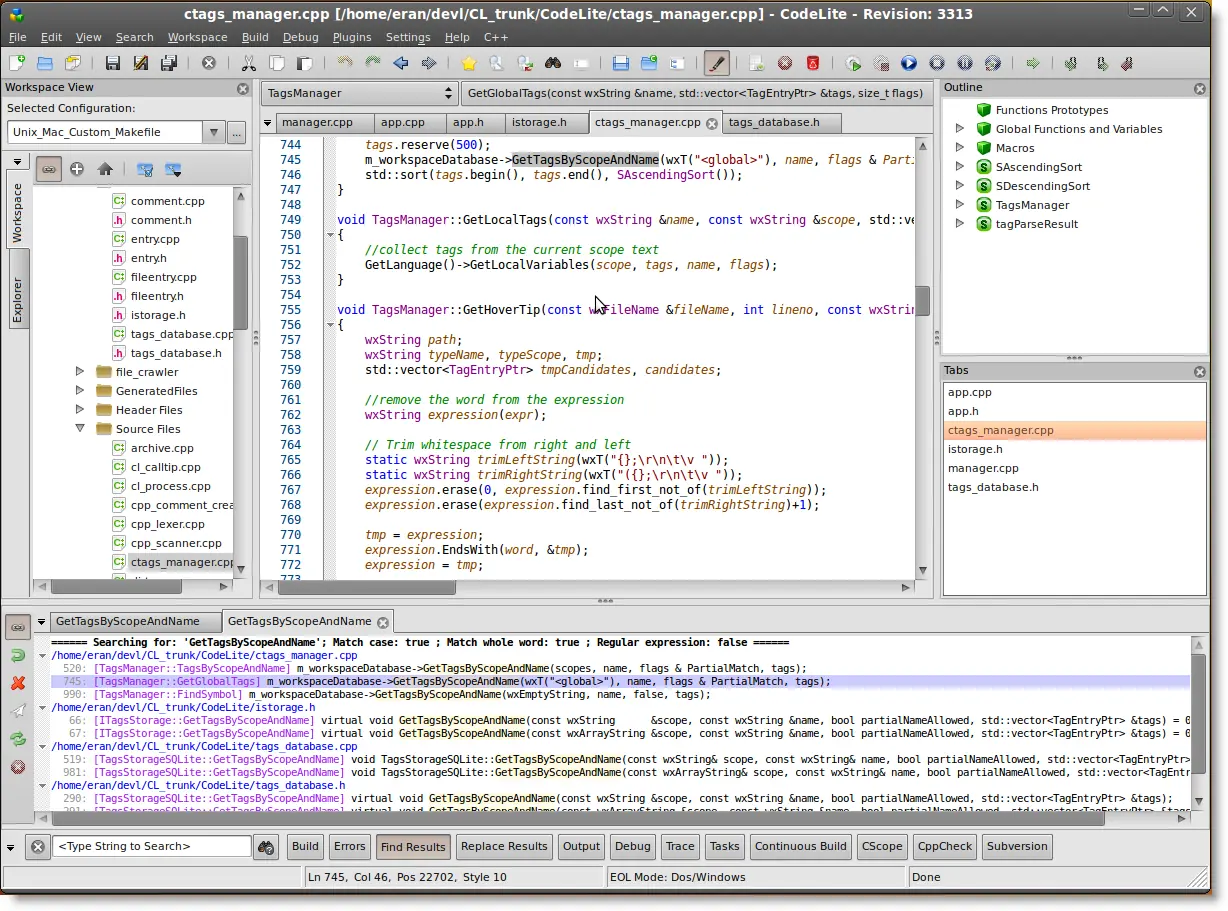Navigate backward with blue left arrow
Image resolution: width=1228 pixels, height=911 pixels.
[401, 63]
